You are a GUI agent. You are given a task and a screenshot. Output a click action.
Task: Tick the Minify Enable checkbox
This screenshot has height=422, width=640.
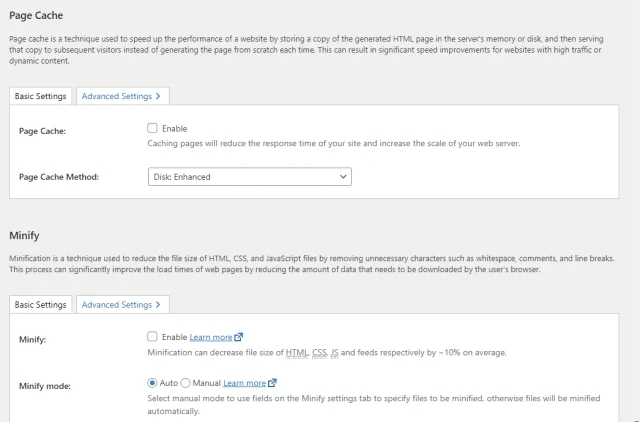pos(152,337)
